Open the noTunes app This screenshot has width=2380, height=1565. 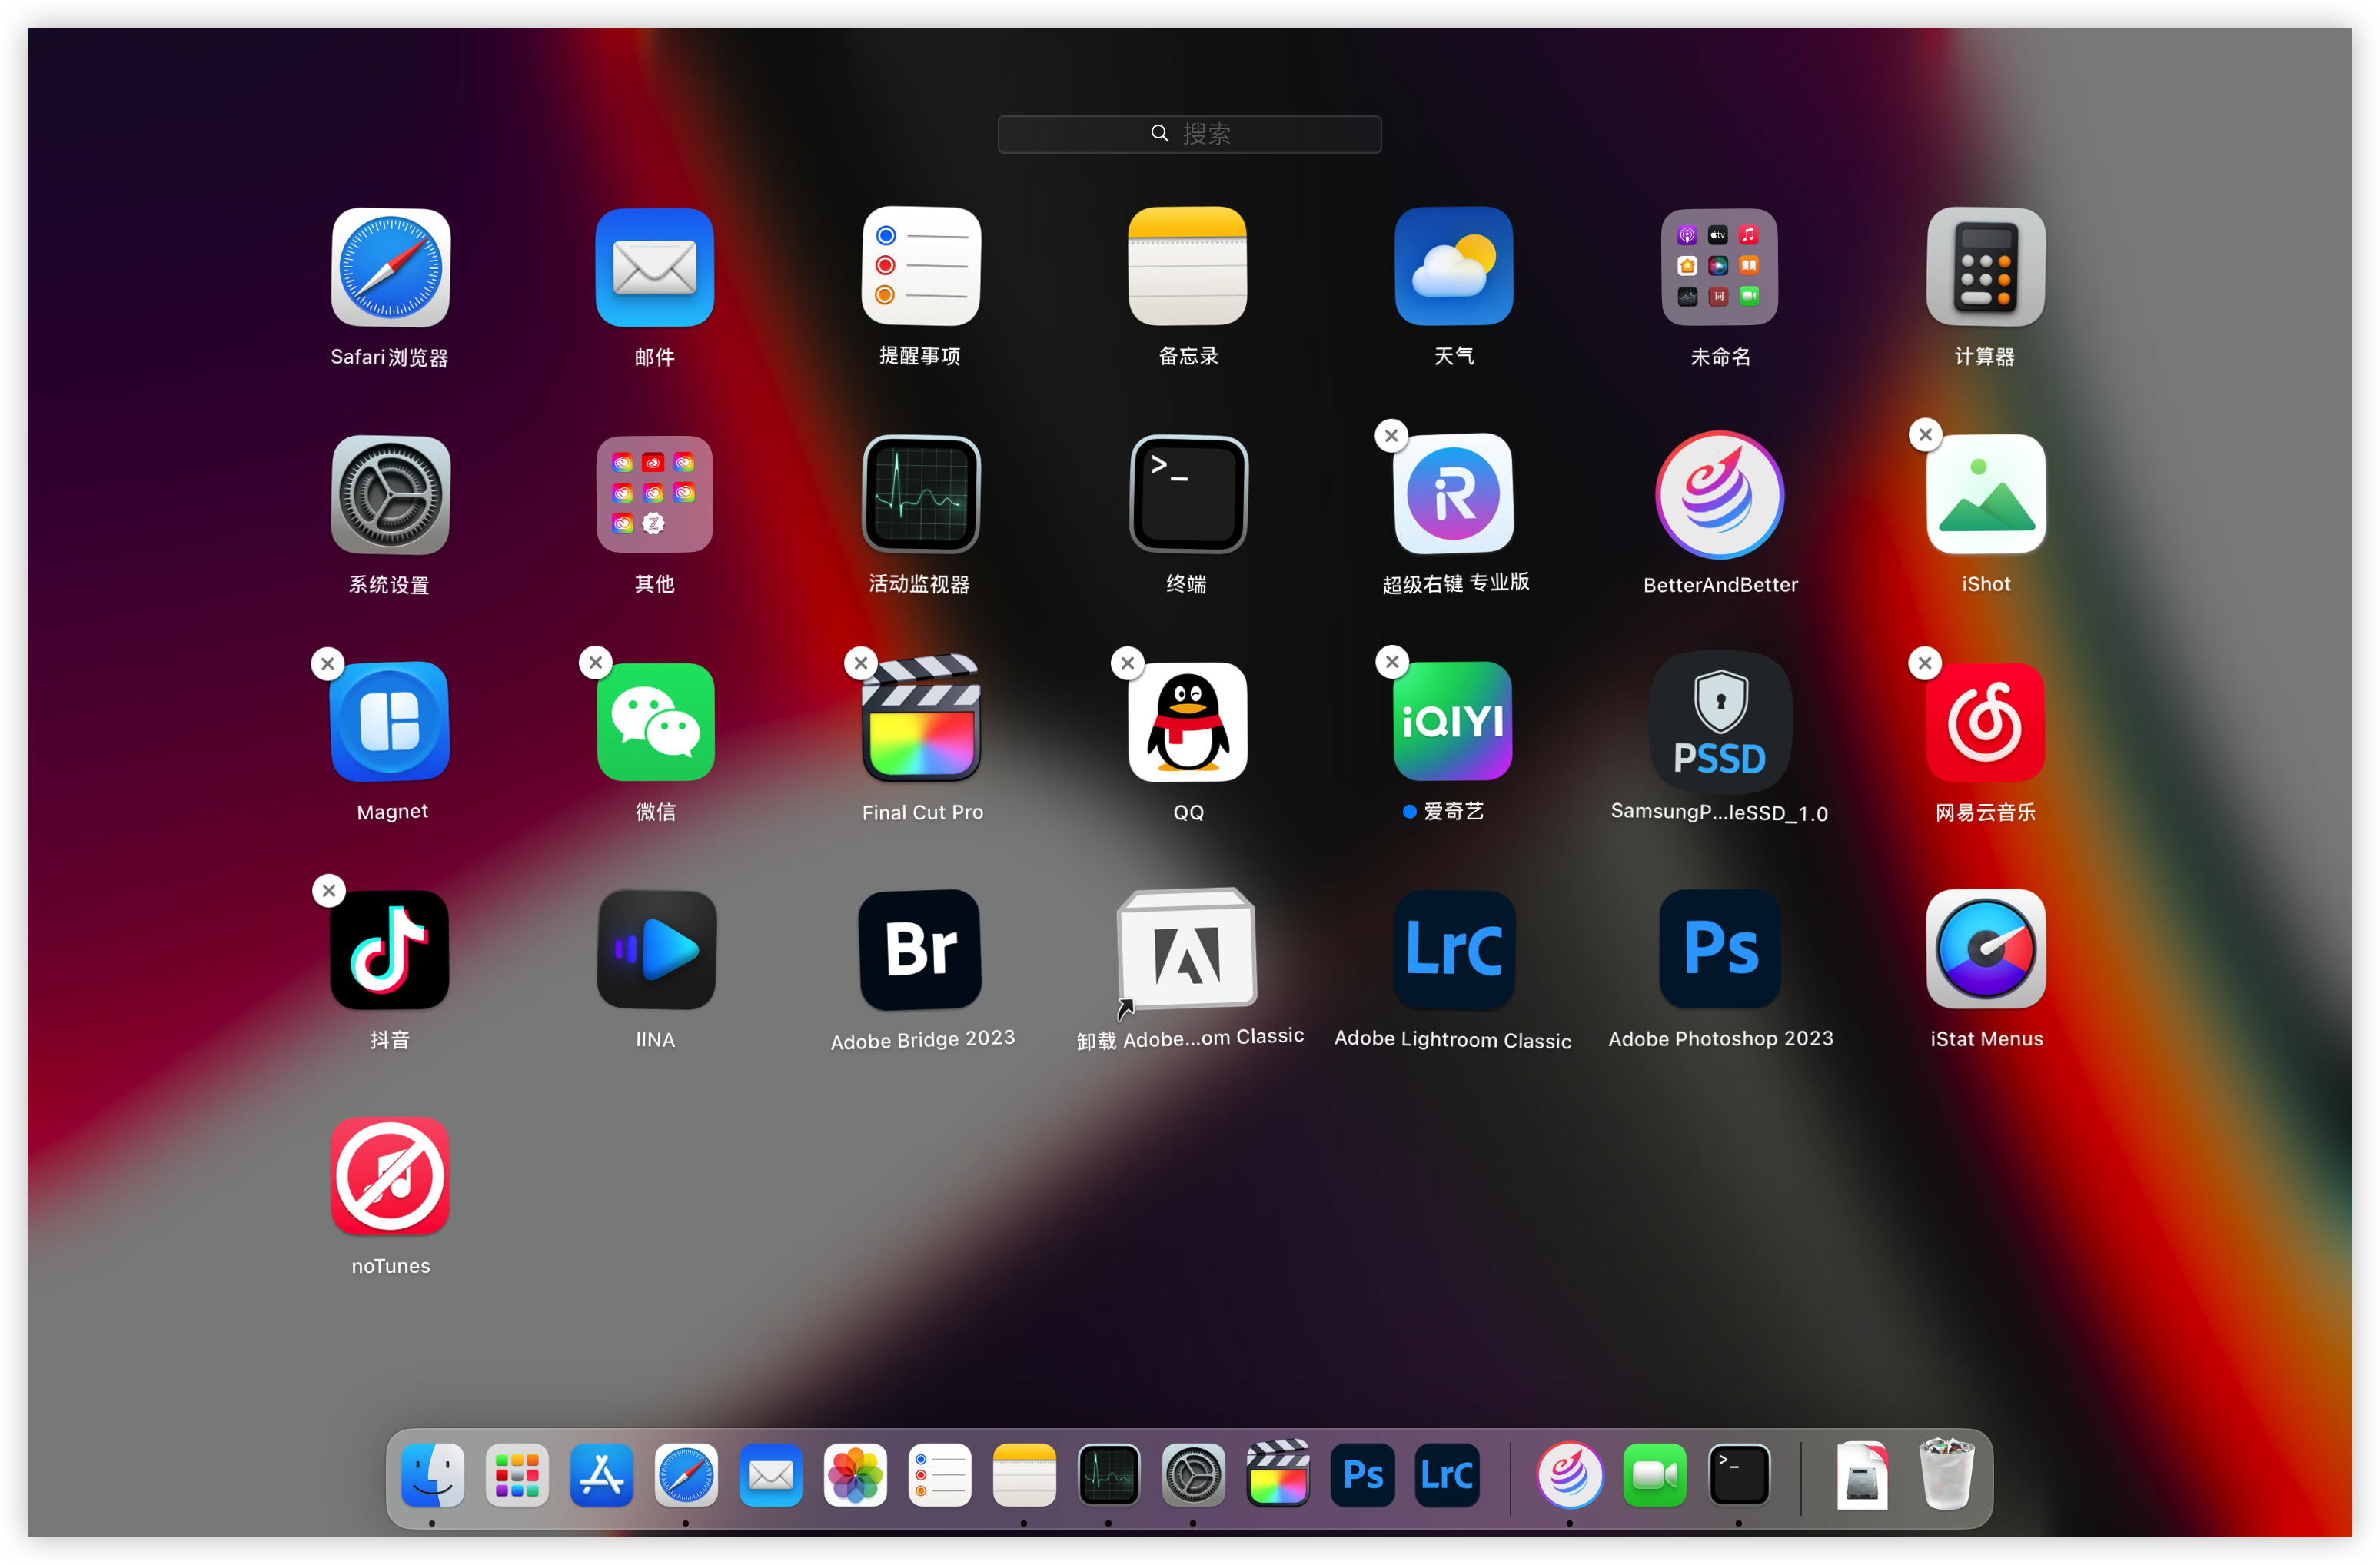click(390, 1176)
